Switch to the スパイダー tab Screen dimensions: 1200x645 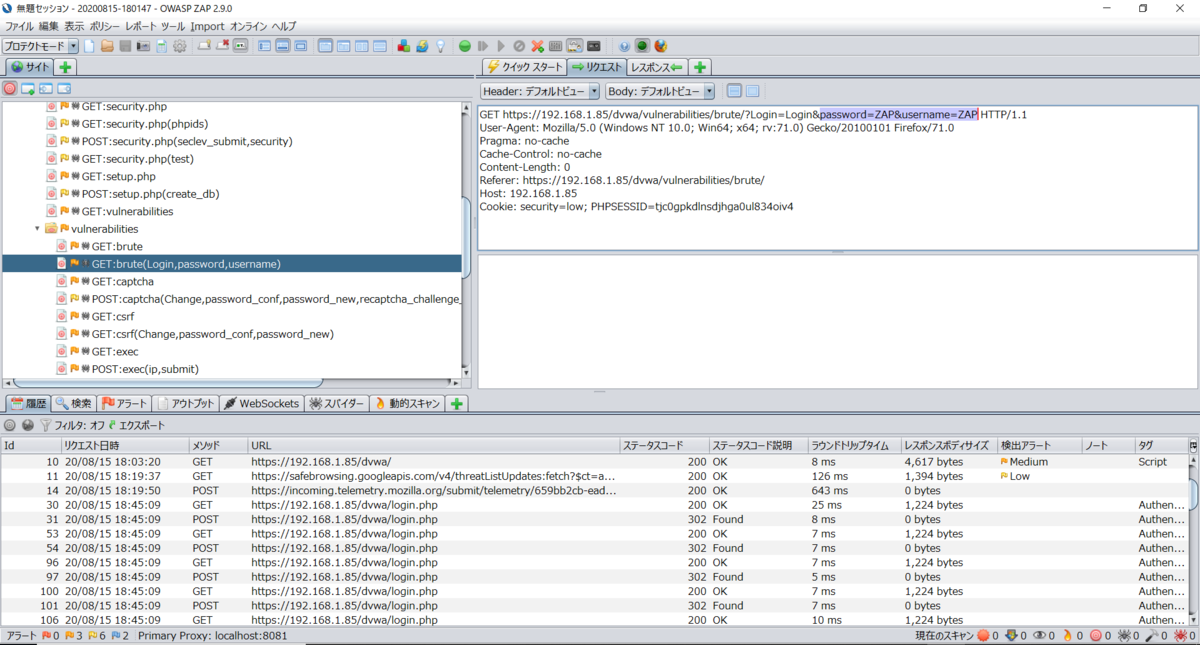(x=336, y=404)
